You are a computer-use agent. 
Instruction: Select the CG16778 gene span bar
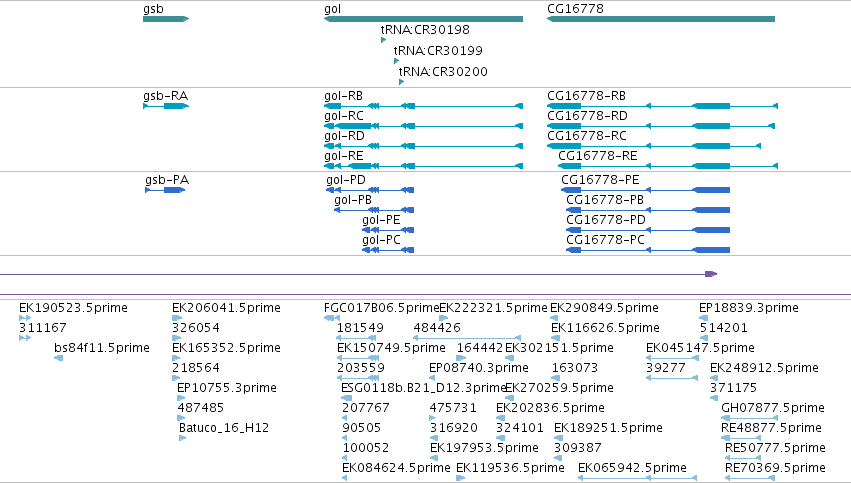pos(661,19)
